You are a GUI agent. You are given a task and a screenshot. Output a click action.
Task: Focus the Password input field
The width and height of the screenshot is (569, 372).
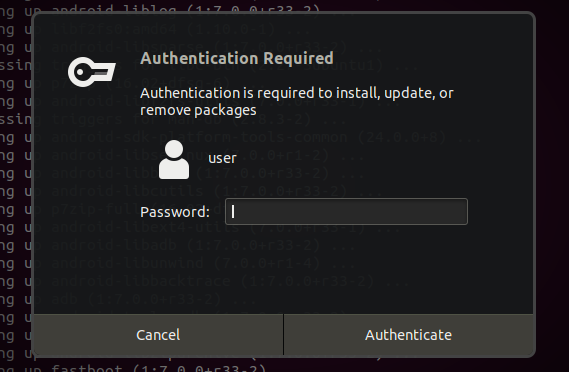(x=346, y=212)
